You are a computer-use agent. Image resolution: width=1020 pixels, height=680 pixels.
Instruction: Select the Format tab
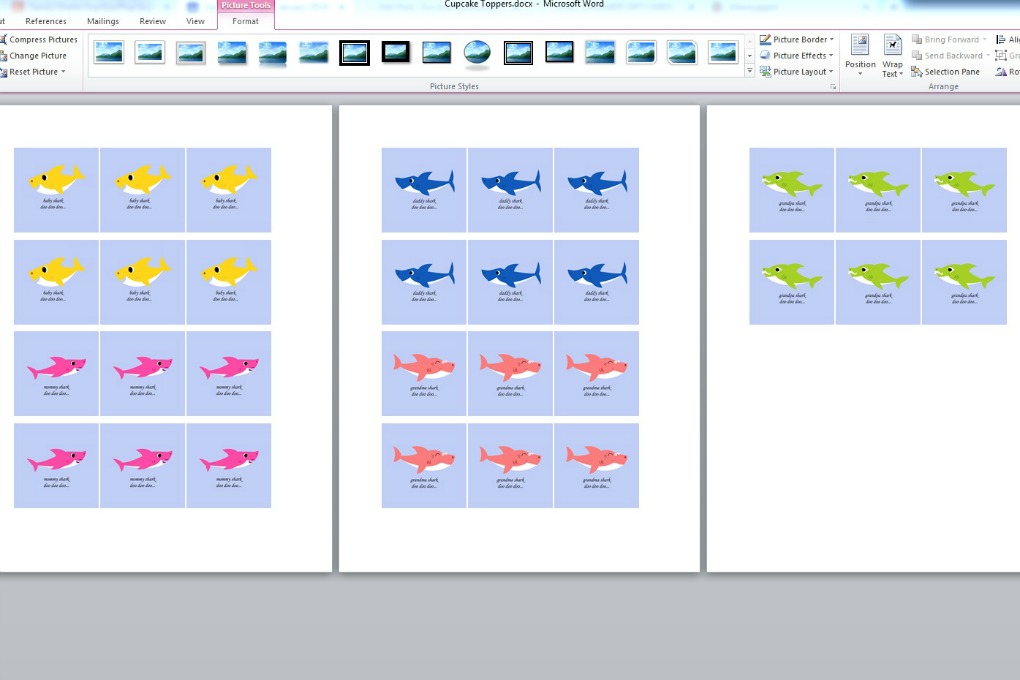coord(245,21)
